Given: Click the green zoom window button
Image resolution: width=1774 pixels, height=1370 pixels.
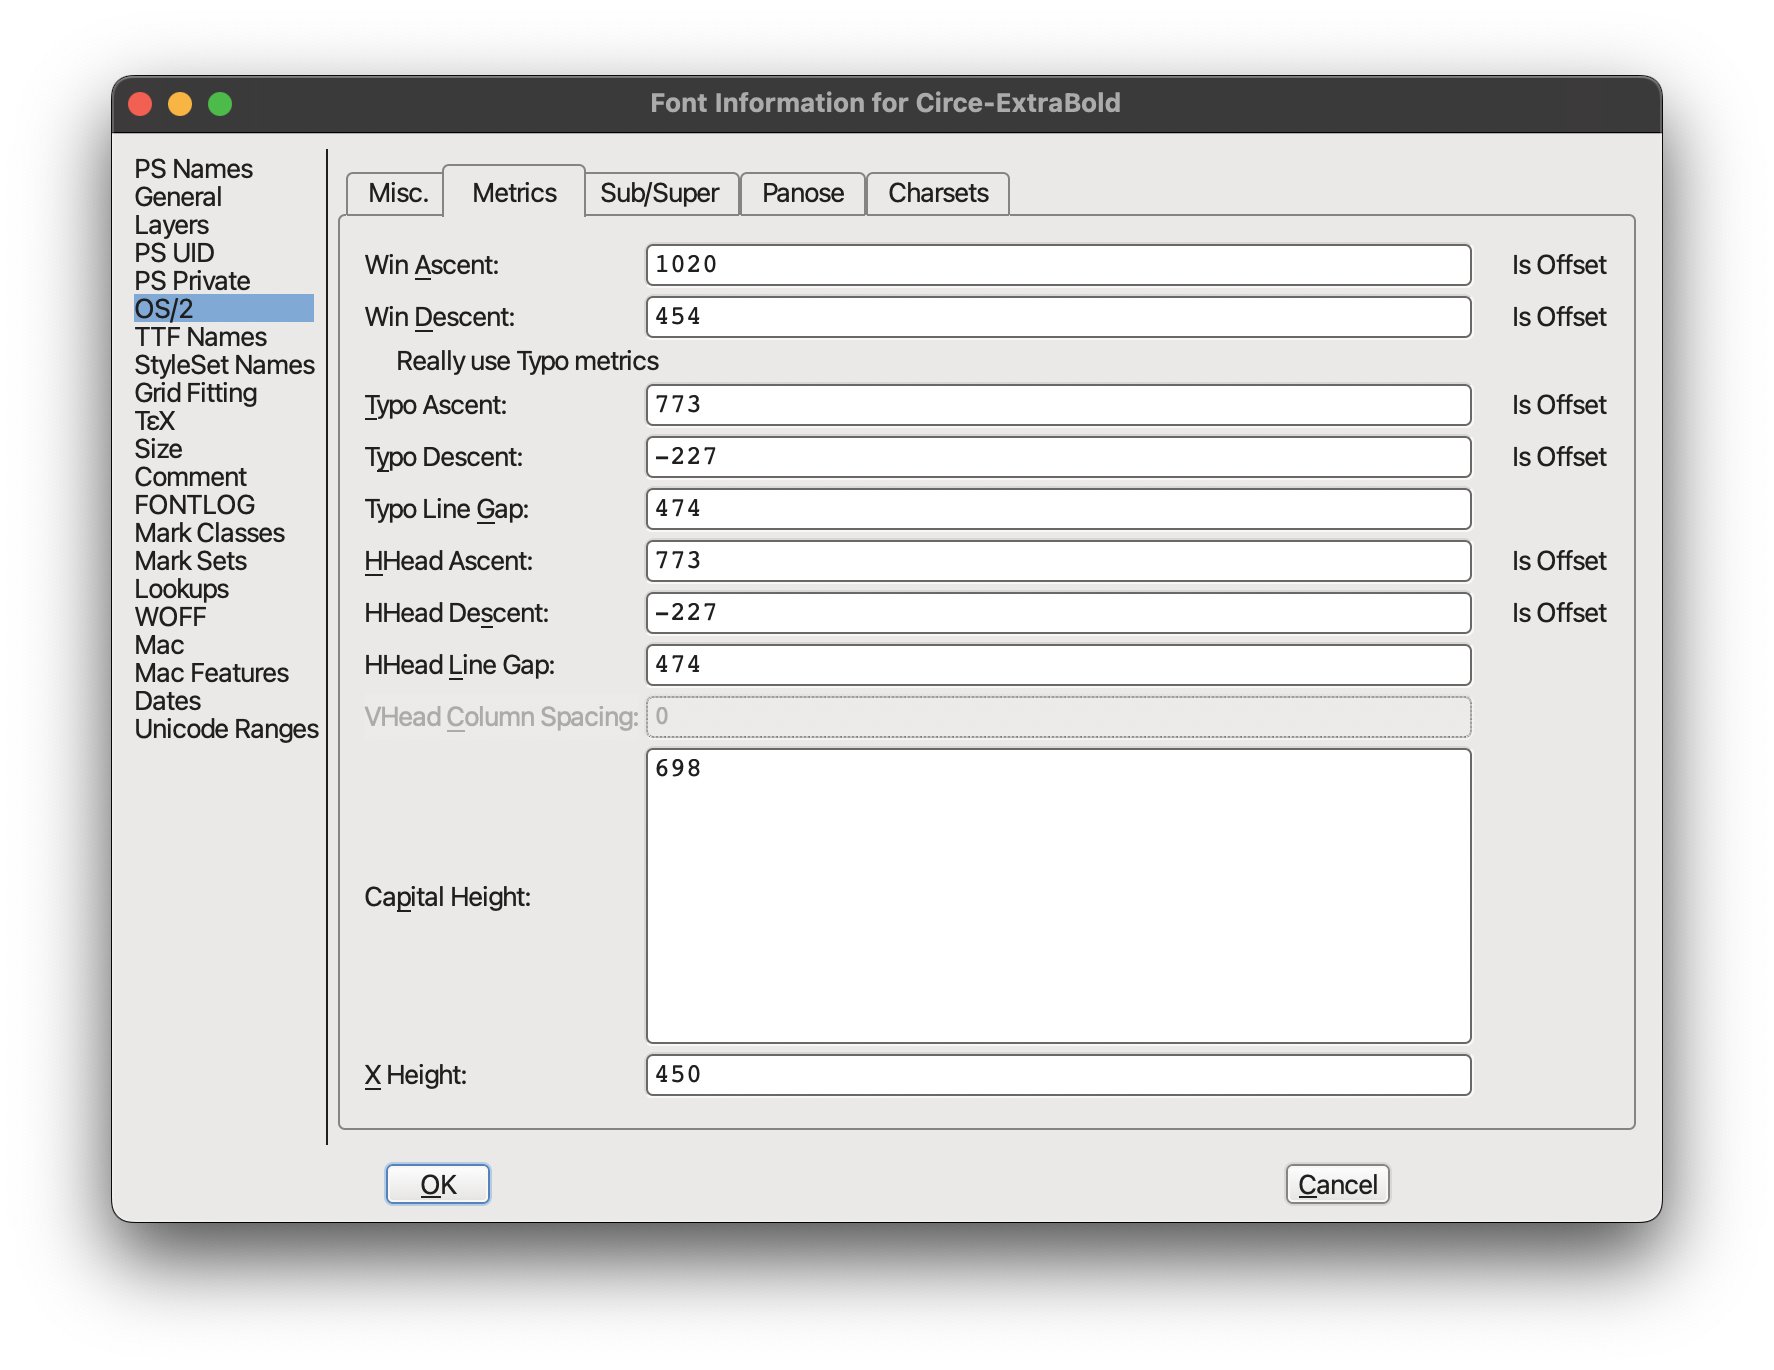Looking at the screenshot, I should (x=220, y=104).
